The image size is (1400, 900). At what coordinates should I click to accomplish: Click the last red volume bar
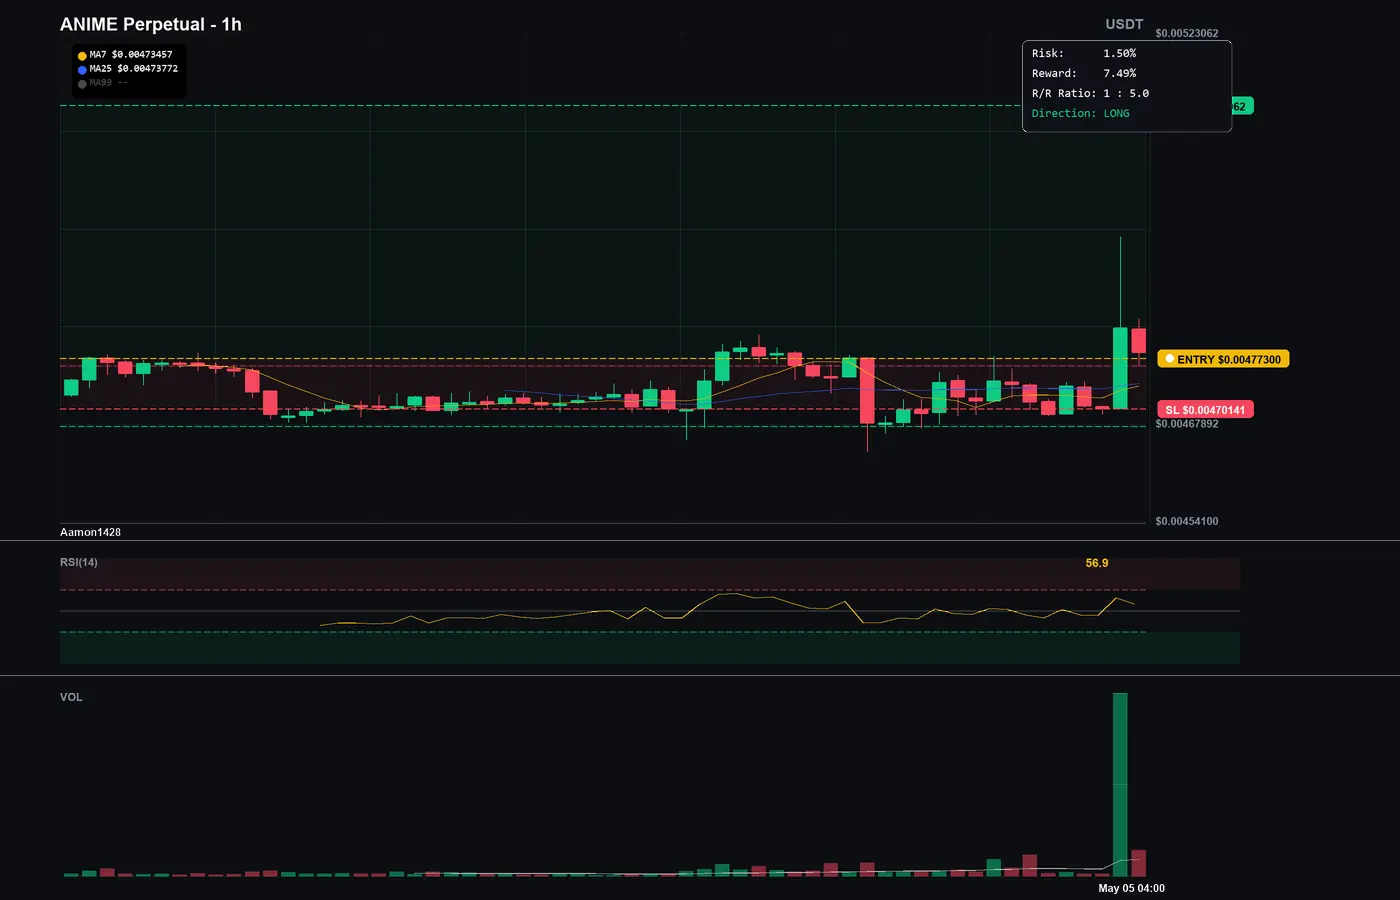tap(1138, 863)
